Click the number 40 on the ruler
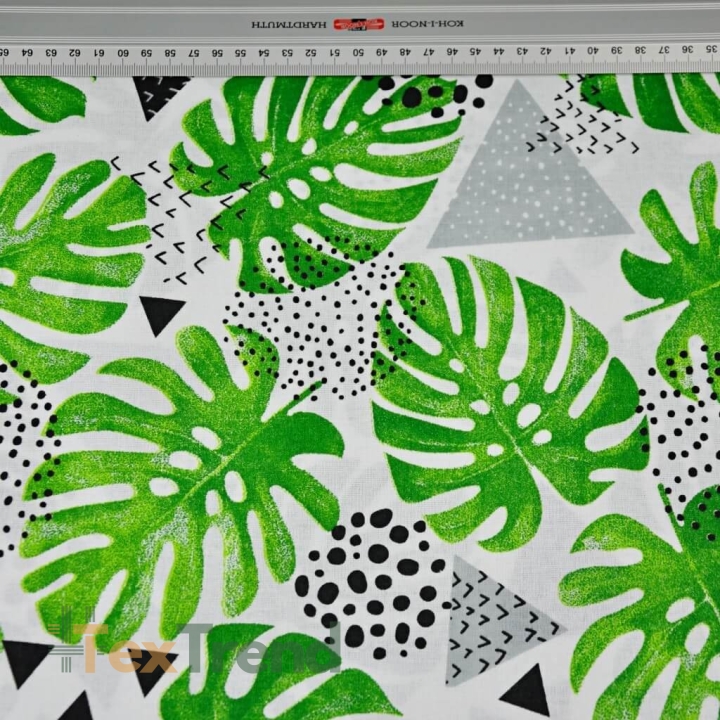The width and height of the screenshot is (720, 720). tap(593, 51)
